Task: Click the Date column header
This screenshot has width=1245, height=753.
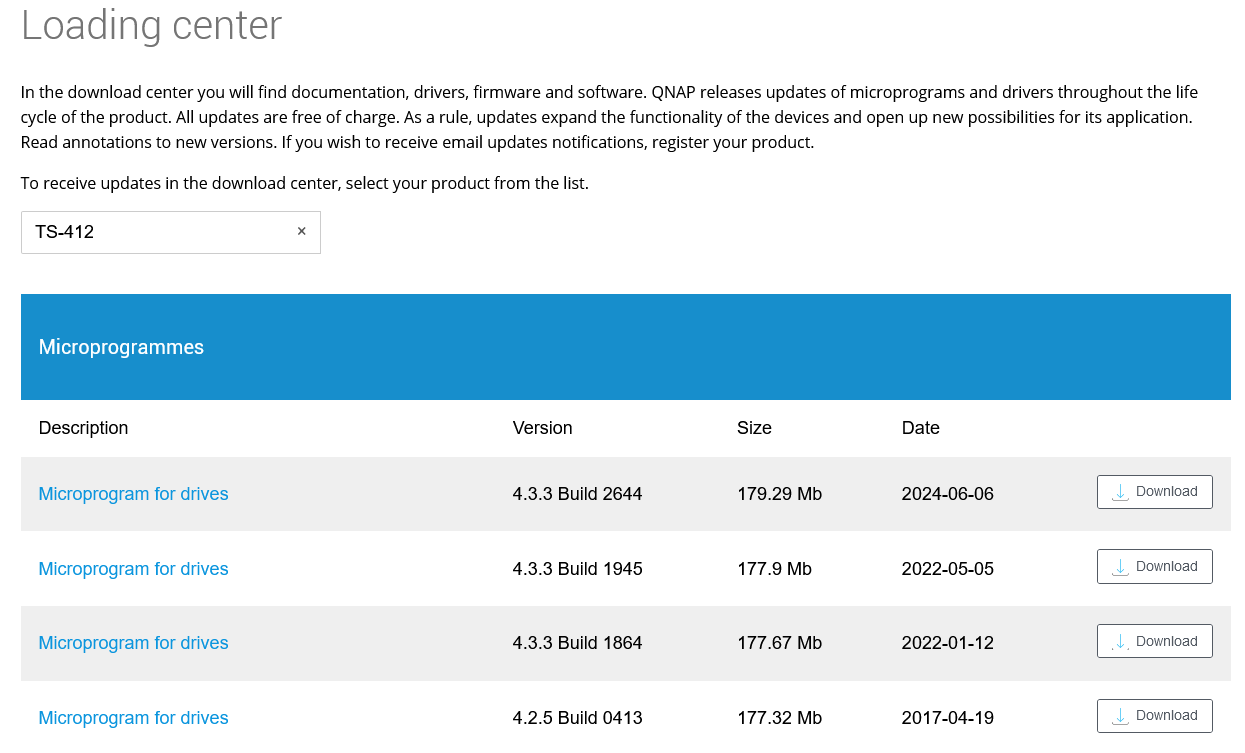Action: [920, 428]
